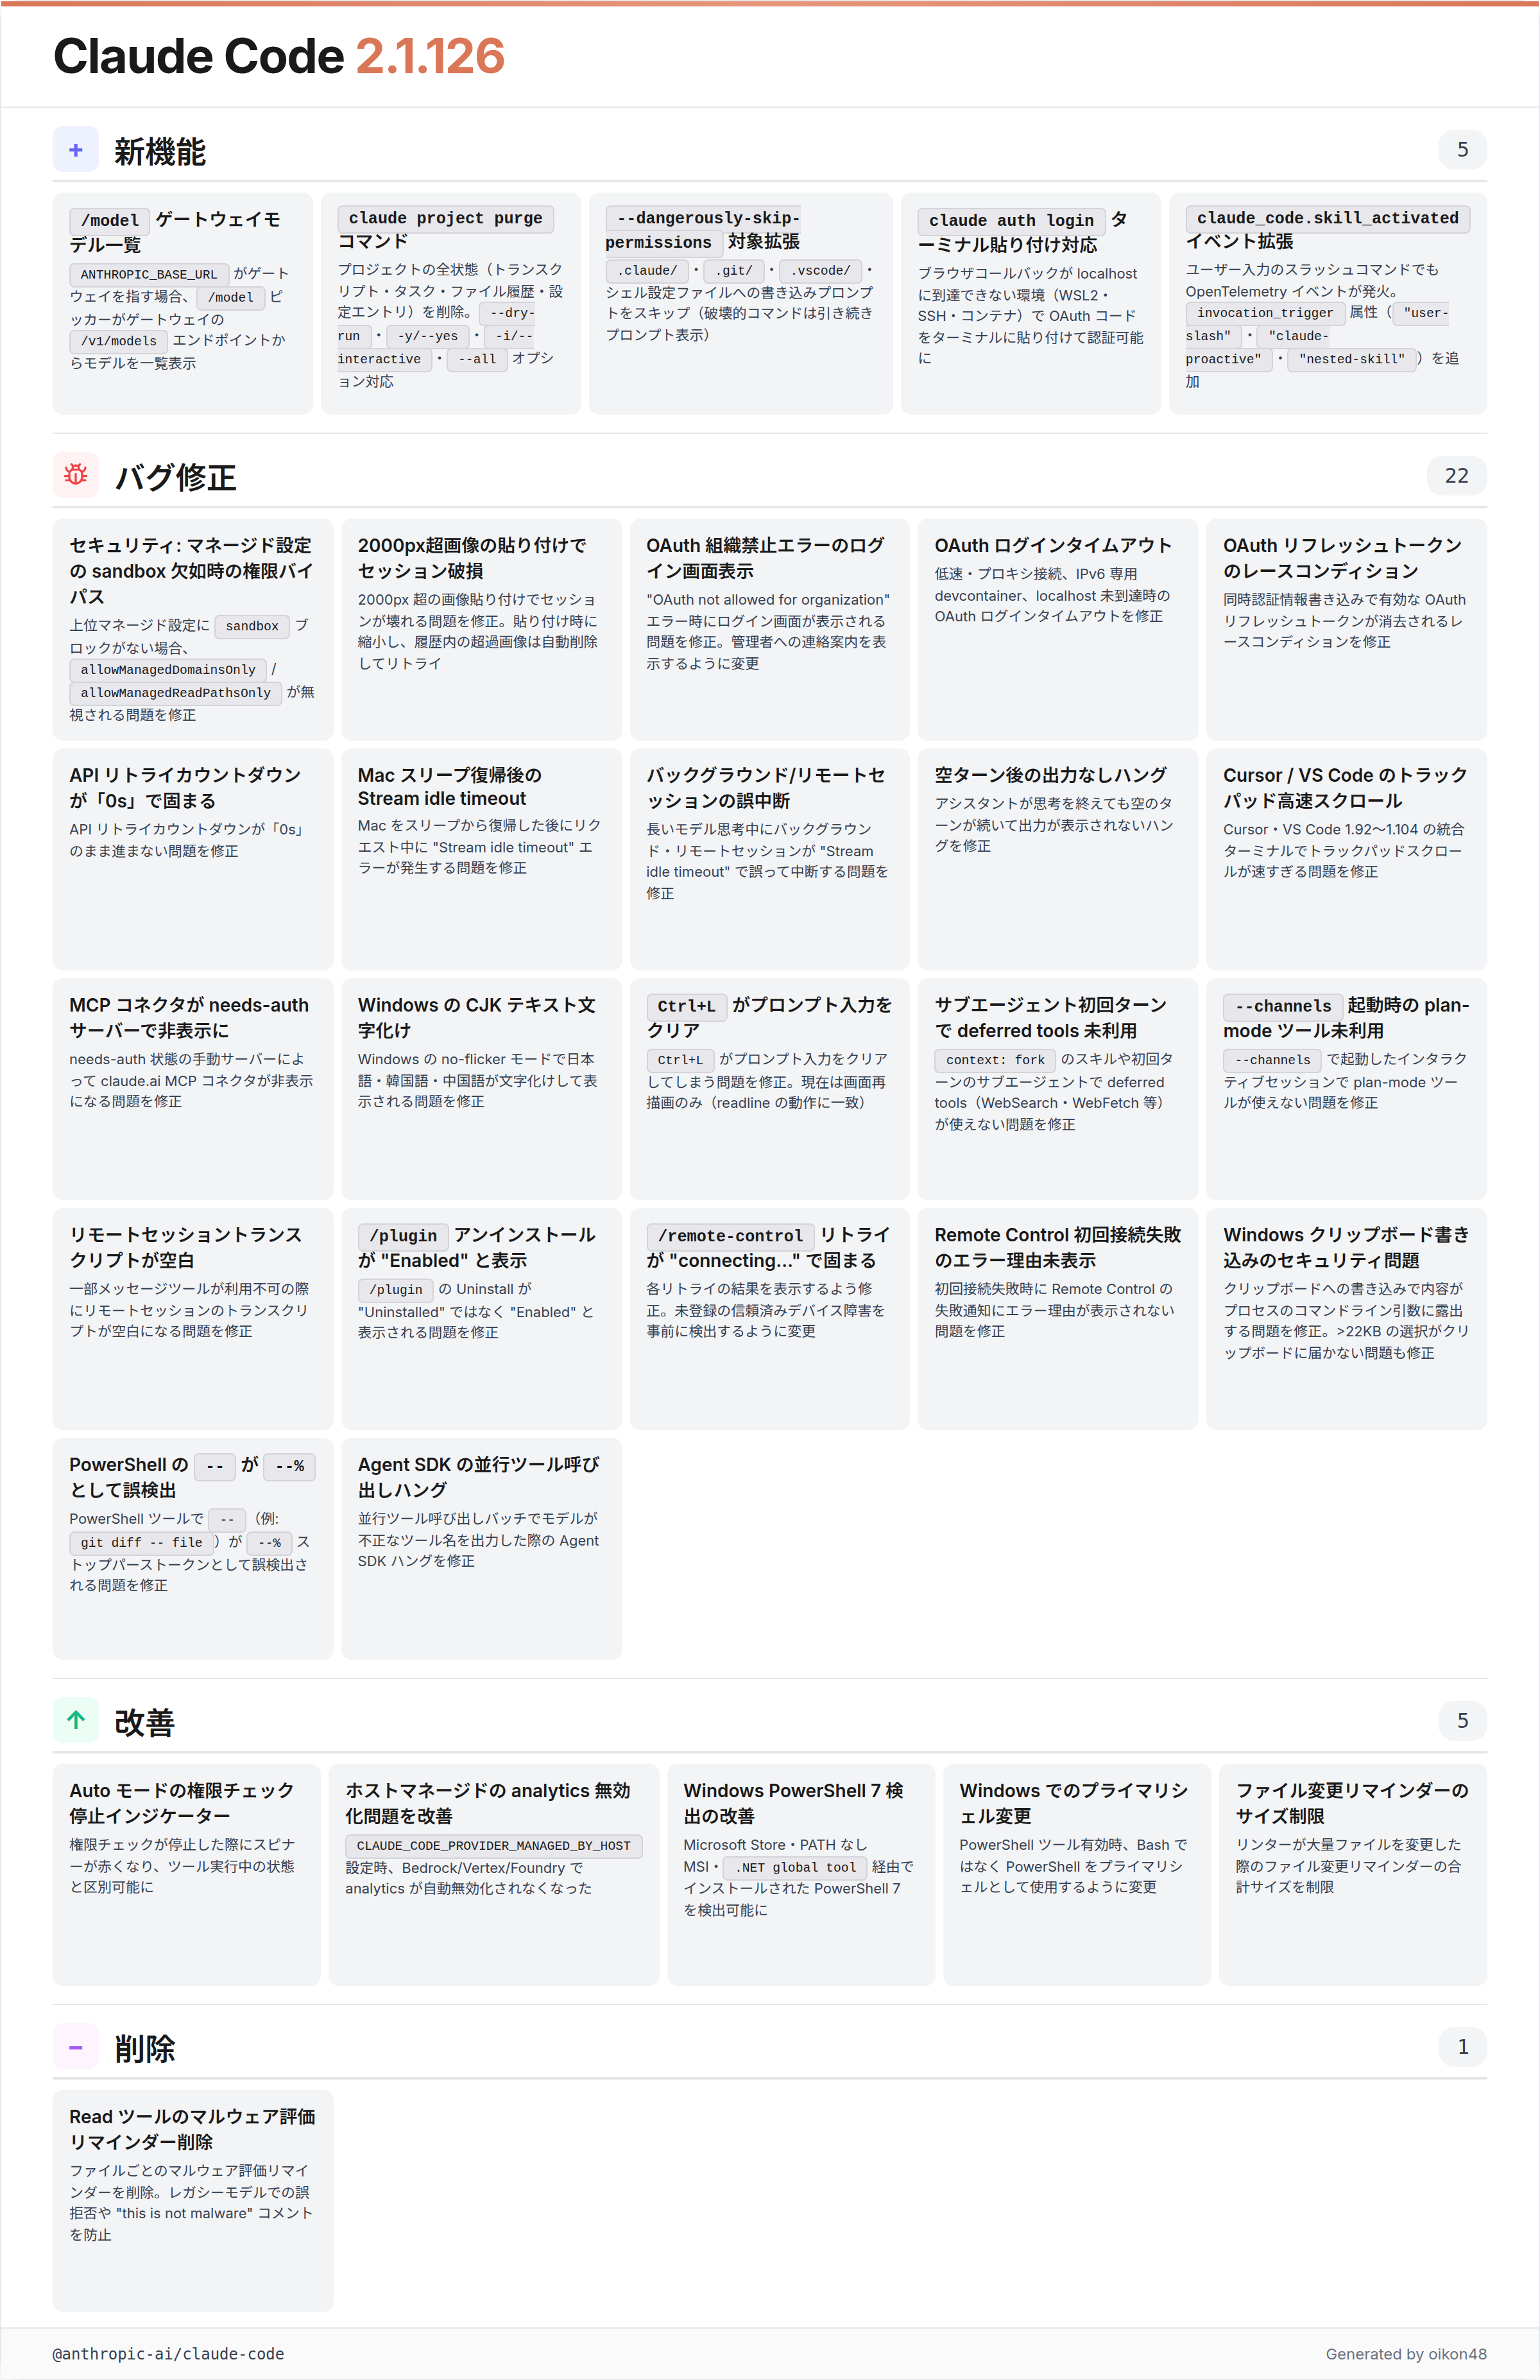Select the バグ修正 section heading

click(175, 477)
